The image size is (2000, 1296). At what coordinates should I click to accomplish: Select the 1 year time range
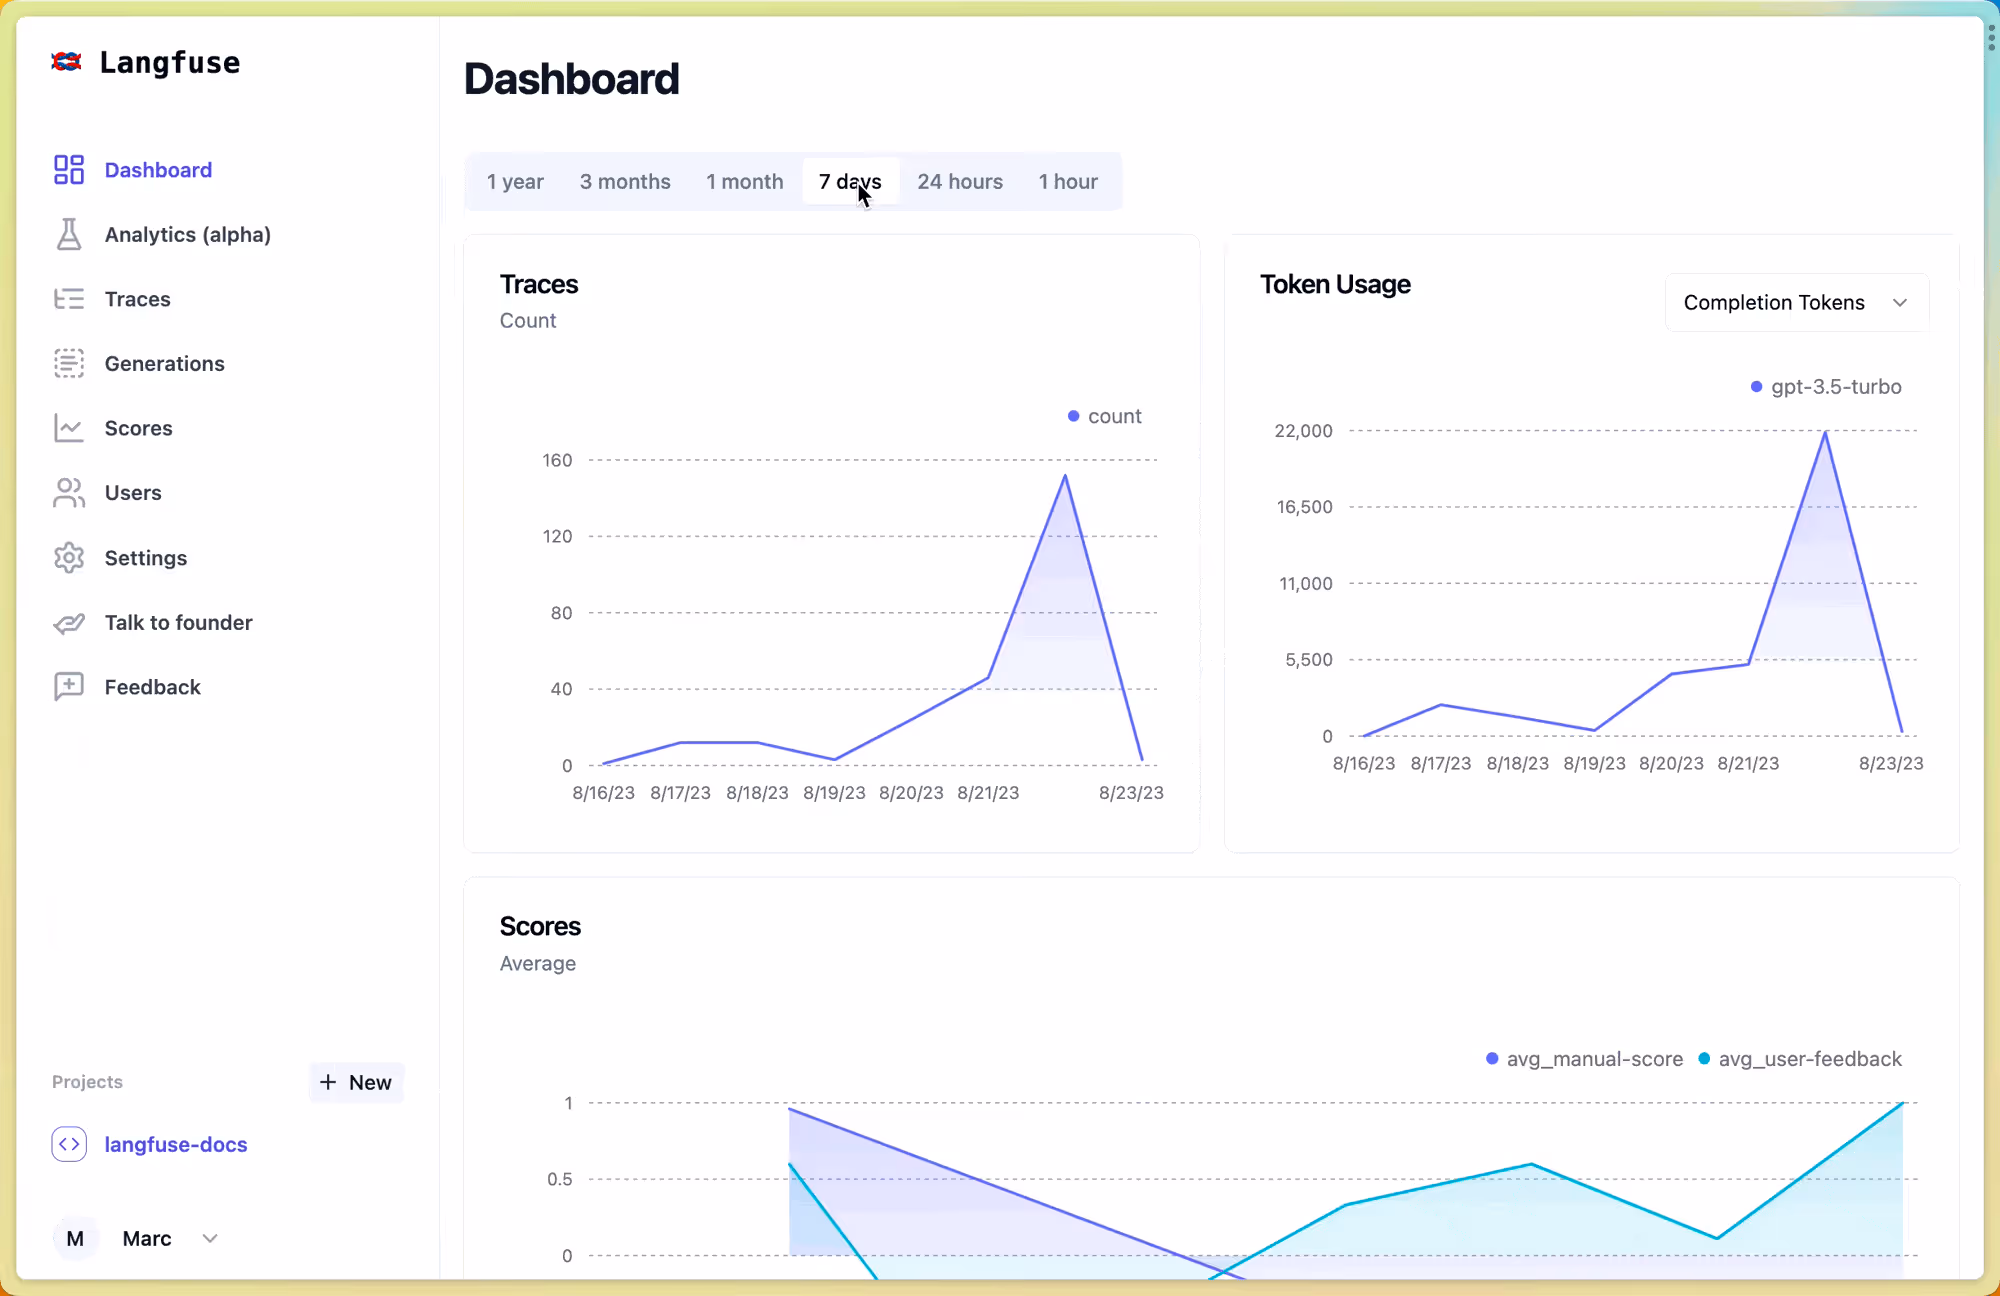[515, 182]
